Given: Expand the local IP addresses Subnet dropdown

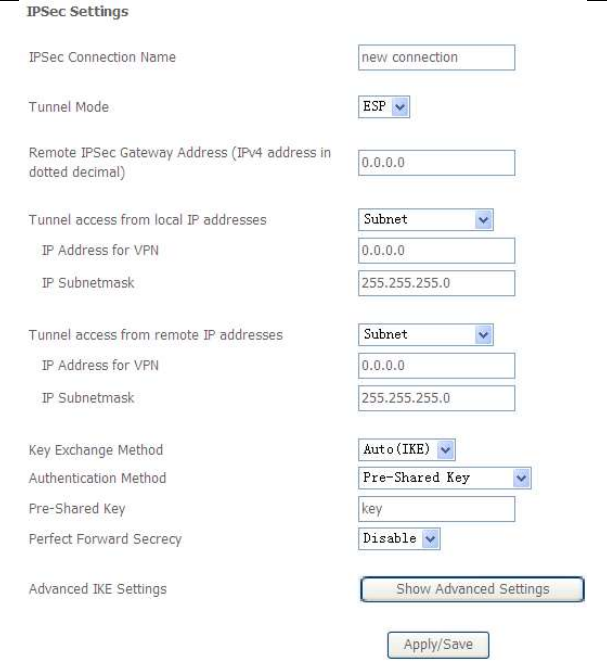Looking at the screenshot, I should coord(427,220).
